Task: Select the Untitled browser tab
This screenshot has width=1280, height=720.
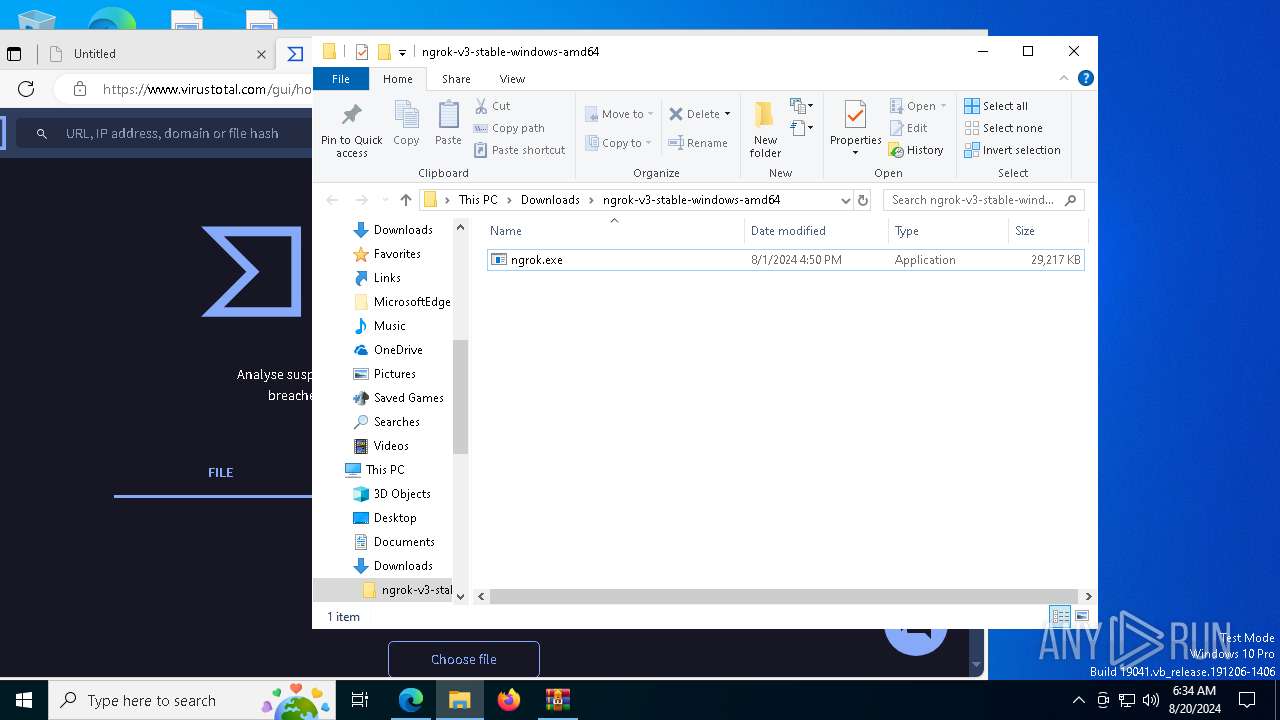Action: pyautogui.click(x=155, y=54)
